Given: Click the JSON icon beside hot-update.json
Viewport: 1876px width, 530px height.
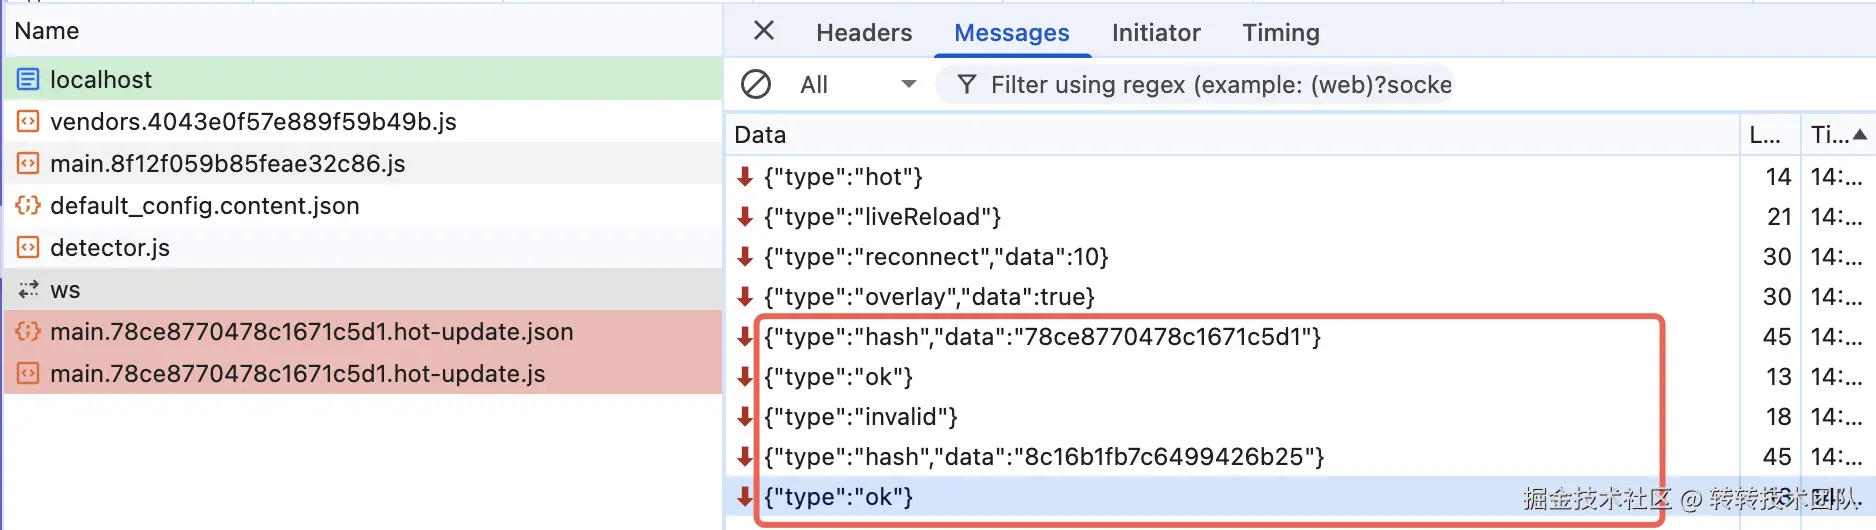Looking at the screenshot, I should pos(28,331).
